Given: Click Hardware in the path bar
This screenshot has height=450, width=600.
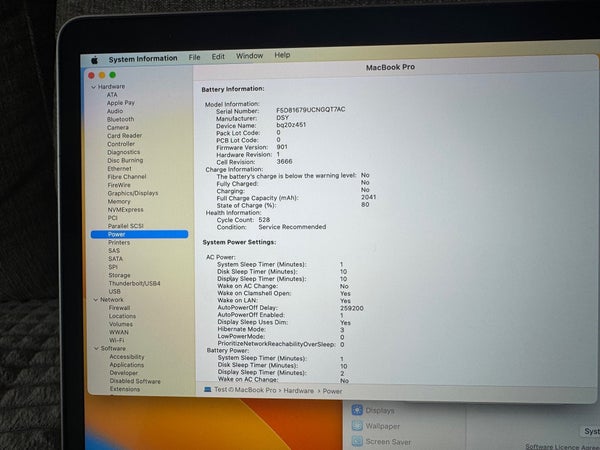Looking at the screenshot, I should tap(298, 391).
